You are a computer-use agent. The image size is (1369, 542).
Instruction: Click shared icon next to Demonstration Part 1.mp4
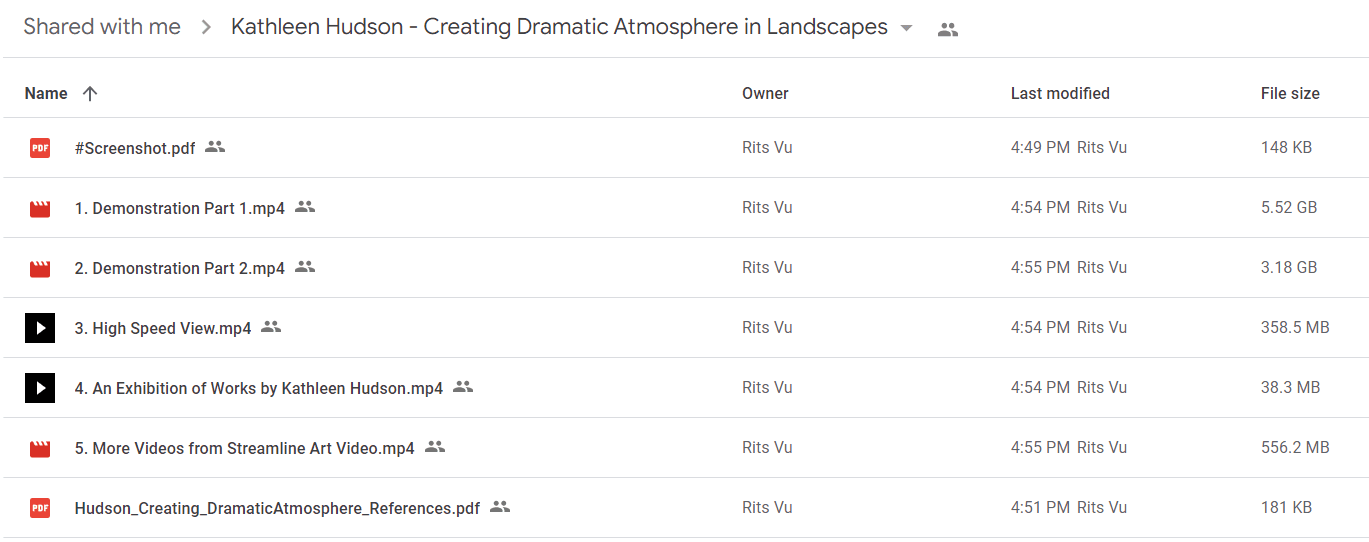click(305, 207)
